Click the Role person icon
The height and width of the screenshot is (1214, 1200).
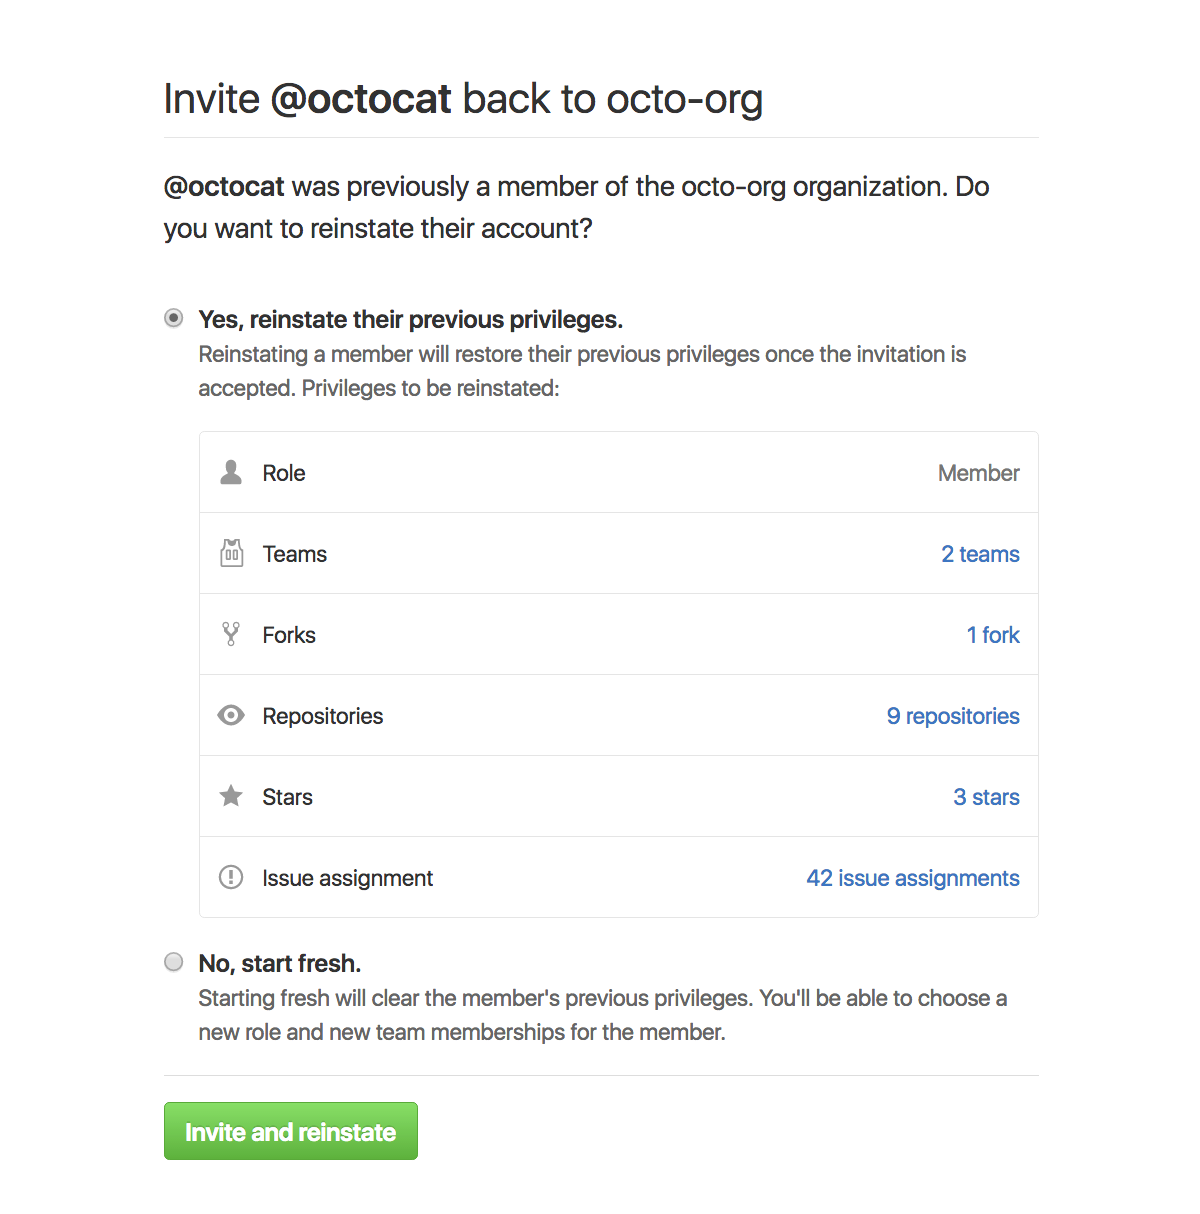click(231, 472)
